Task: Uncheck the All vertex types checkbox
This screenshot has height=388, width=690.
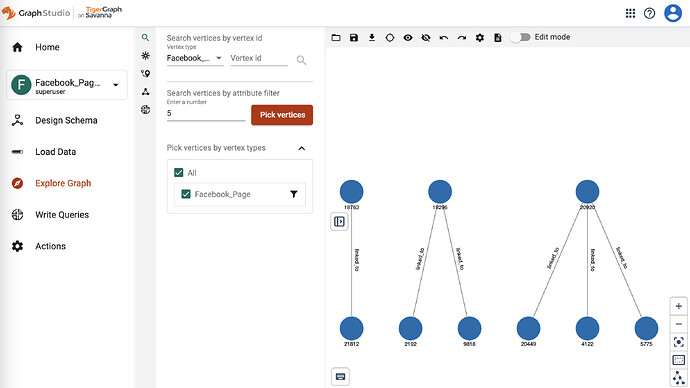Action: click(x=179, y=172)
